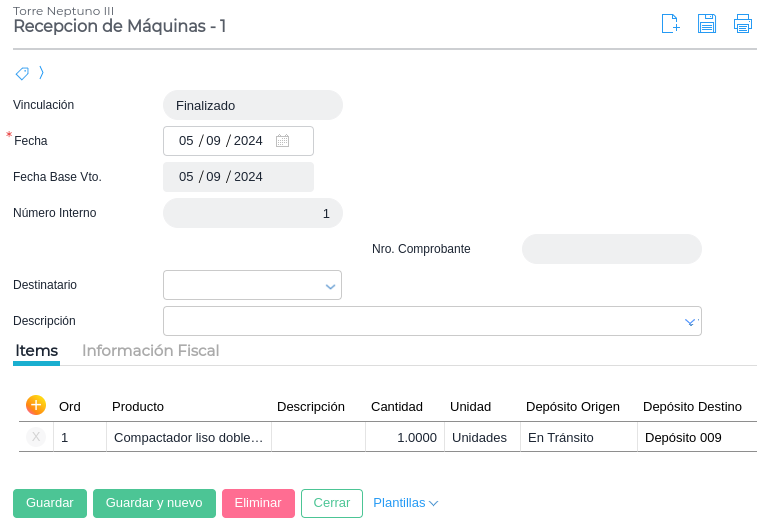757x526 pixels.
Task: Click the new document icon
Action: [x=671, y=24]
